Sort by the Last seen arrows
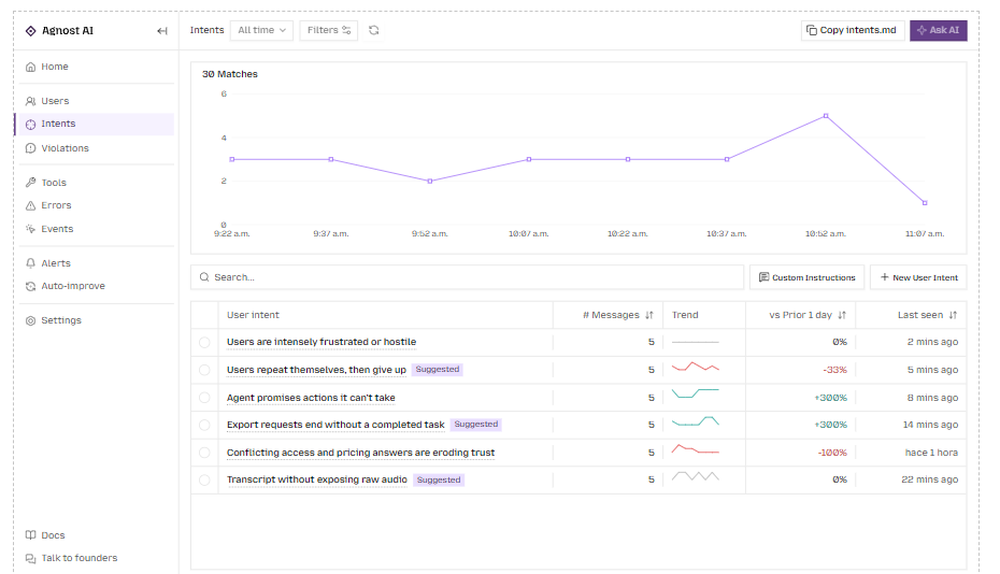 coord(953,315)
